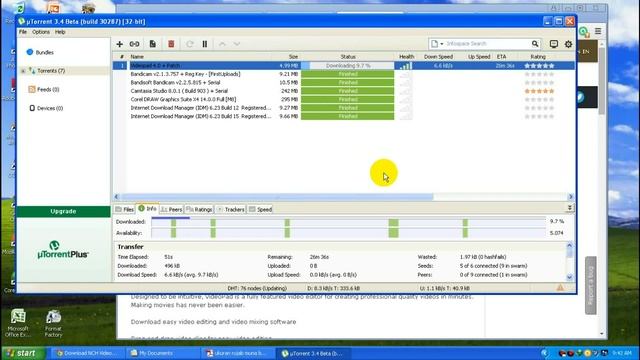Click the Start Torrent icon
Image resolution: width=640 pixels, height=360 pixels.
pos(189,44)
